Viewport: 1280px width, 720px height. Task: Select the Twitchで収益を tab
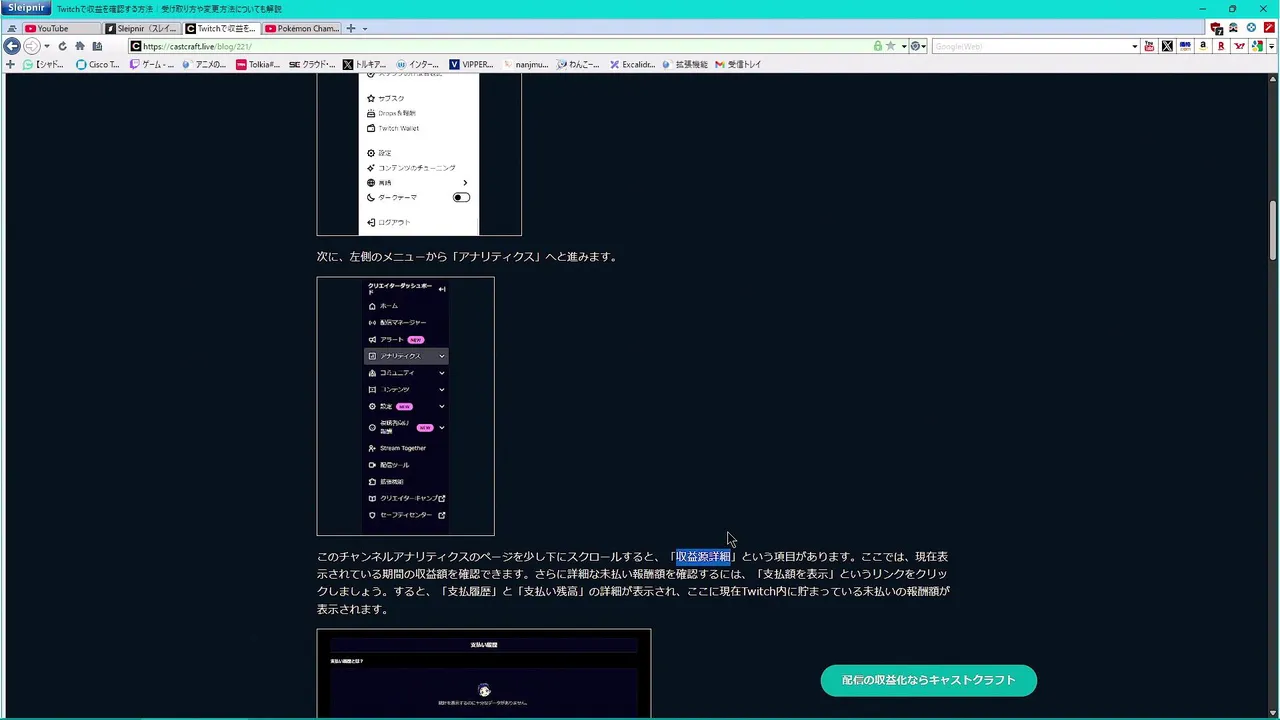click(x=222, y=28)
